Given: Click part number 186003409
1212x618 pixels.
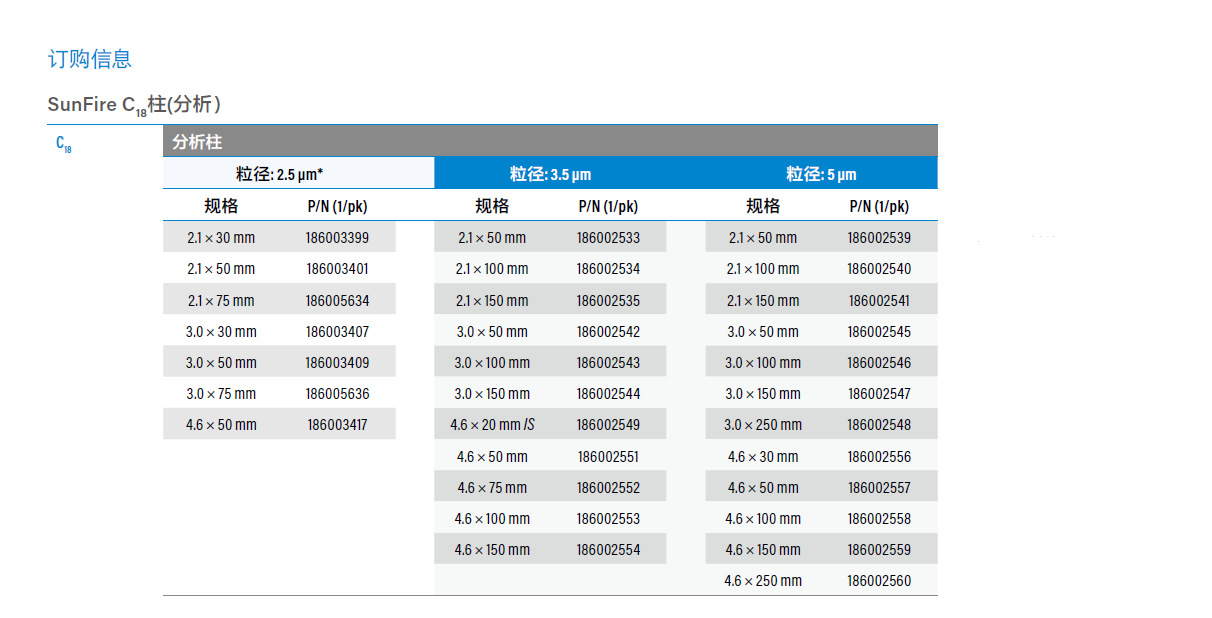Looking at the screenshot, I should tap(337, 362).
